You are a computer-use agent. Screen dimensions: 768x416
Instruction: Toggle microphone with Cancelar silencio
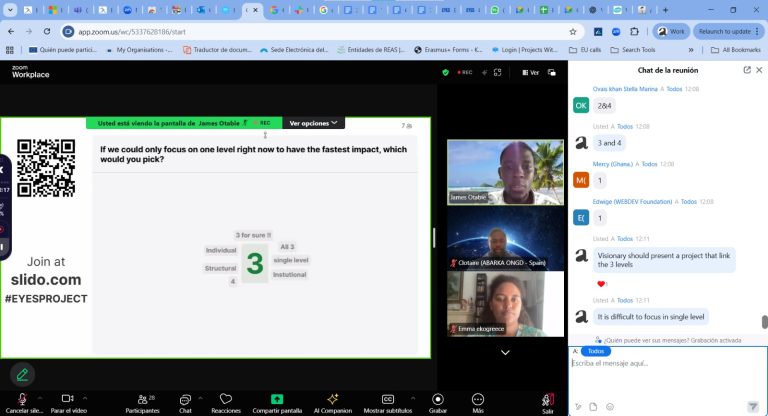22,399
